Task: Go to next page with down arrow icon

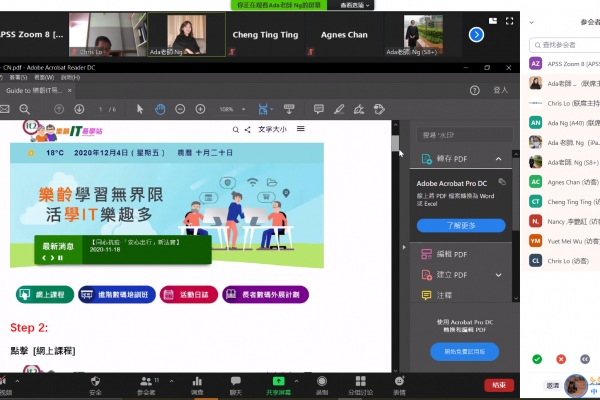Action: [79, 109]
